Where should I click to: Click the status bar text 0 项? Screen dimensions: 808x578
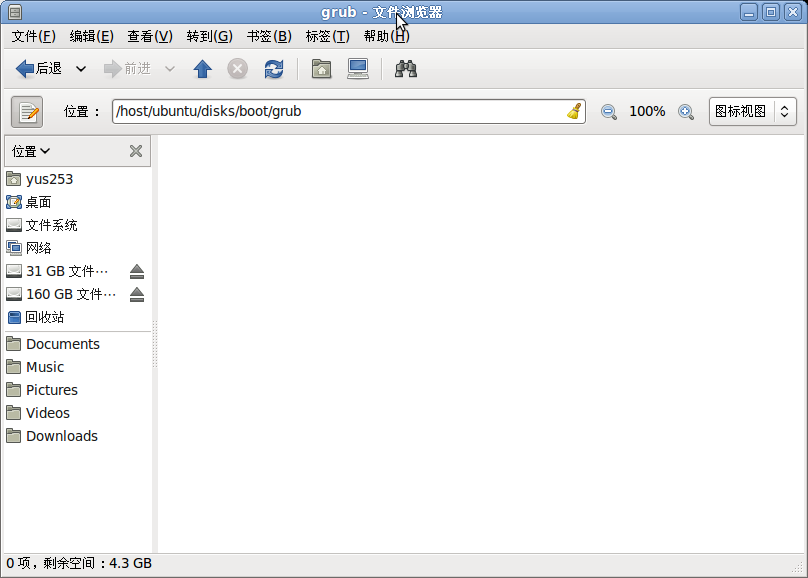[x=18, y=563]
